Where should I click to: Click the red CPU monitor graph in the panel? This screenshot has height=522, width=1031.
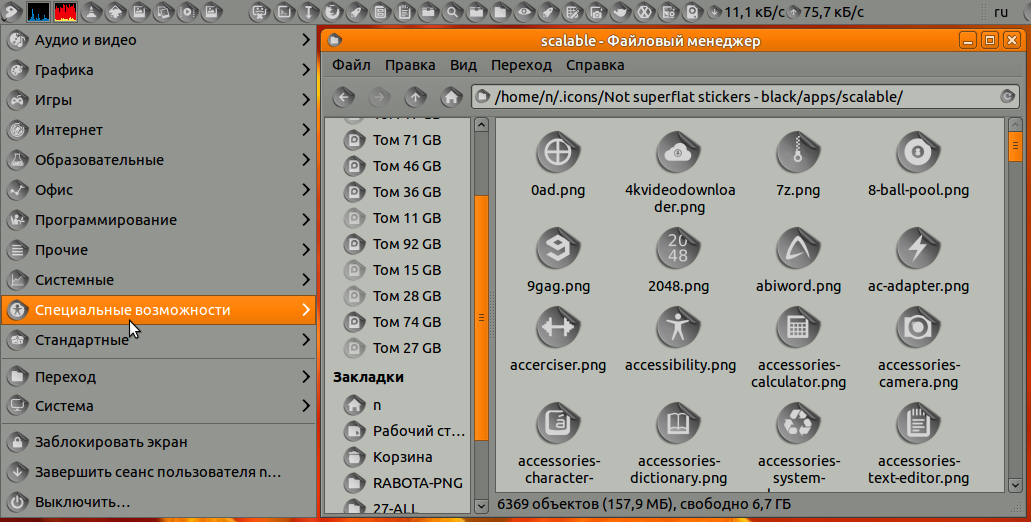click(x=65, y=11)
